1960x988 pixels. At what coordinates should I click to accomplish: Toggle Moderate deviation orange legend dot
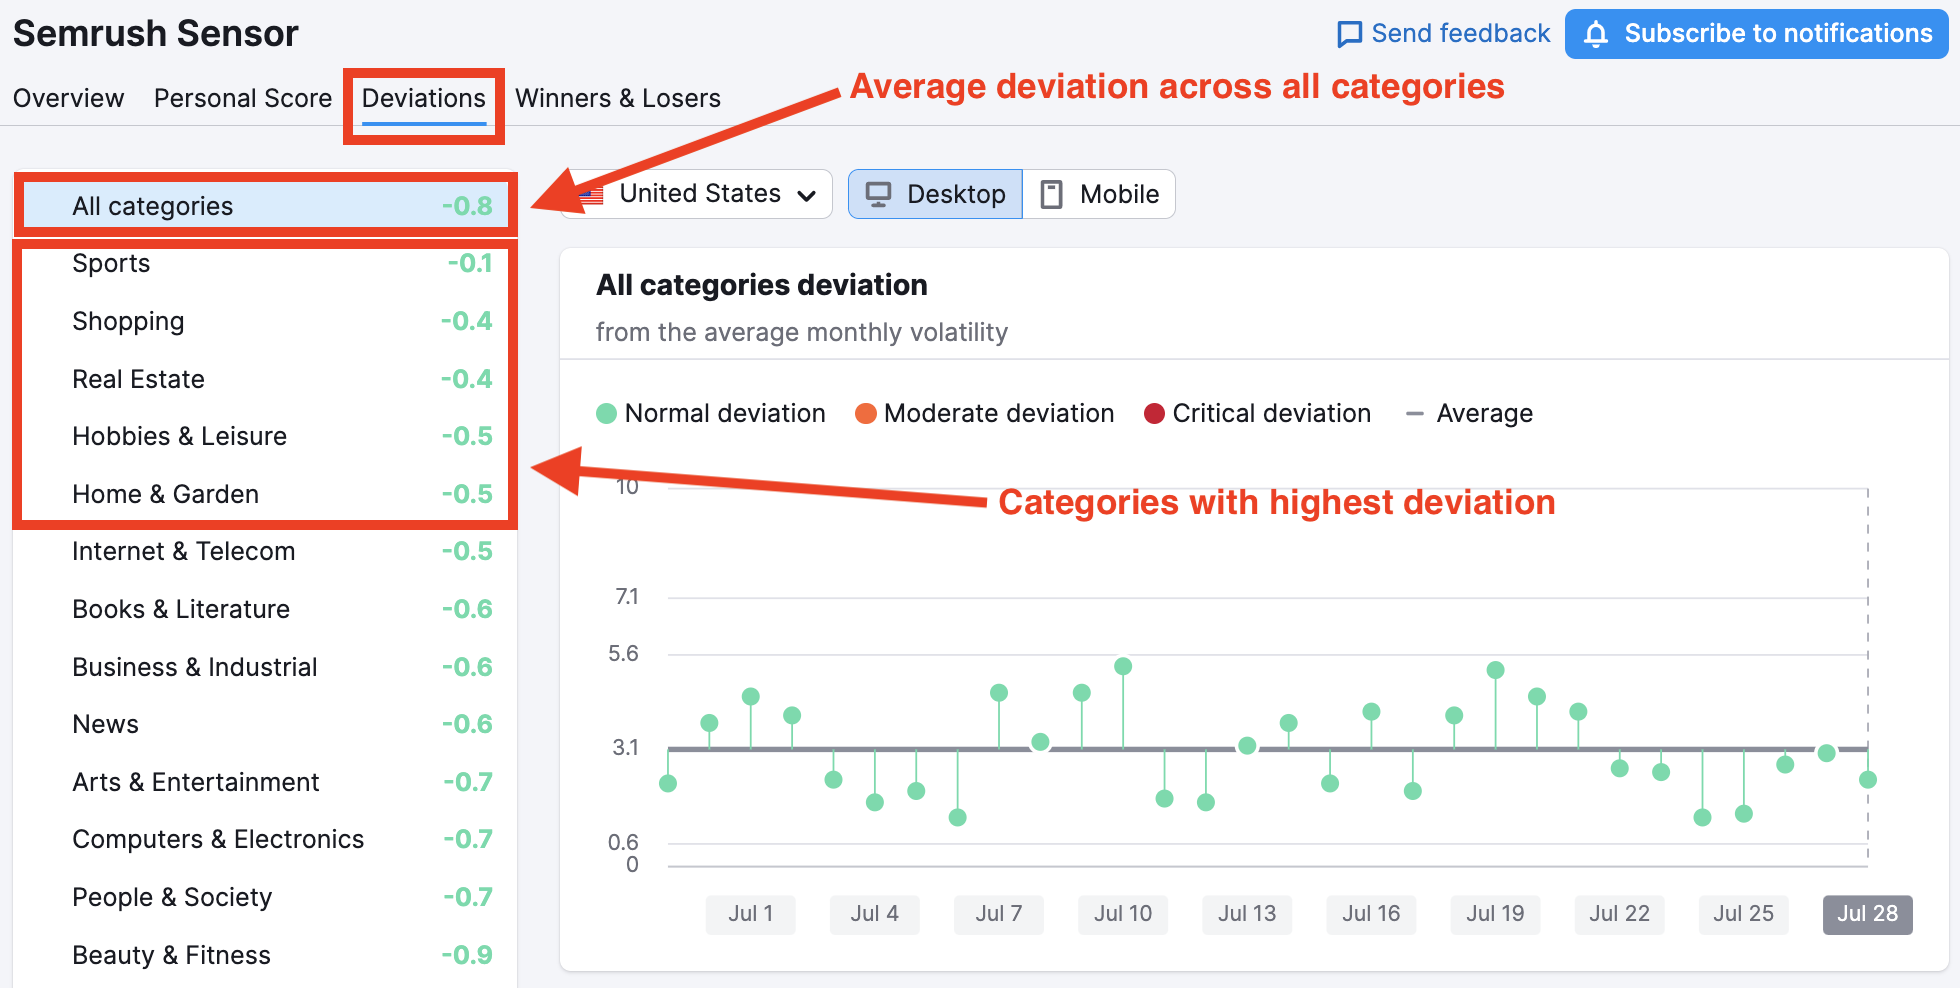[866, 414]
